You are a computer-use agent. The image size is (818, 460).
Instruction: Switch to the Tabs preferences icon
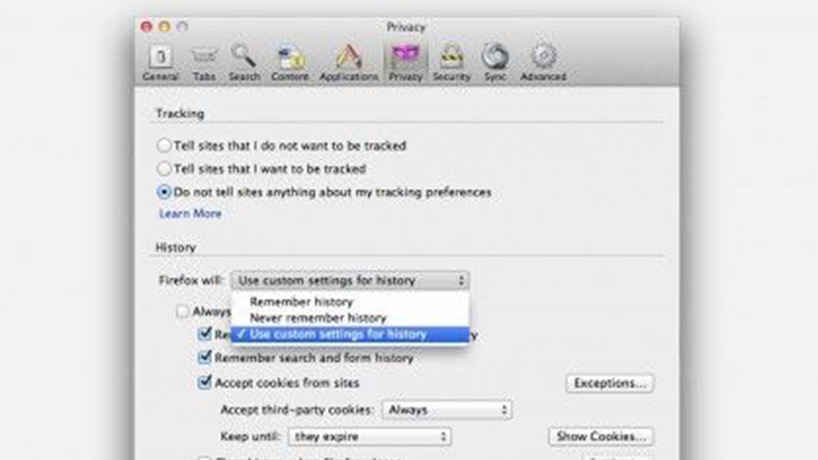point(204,61)
